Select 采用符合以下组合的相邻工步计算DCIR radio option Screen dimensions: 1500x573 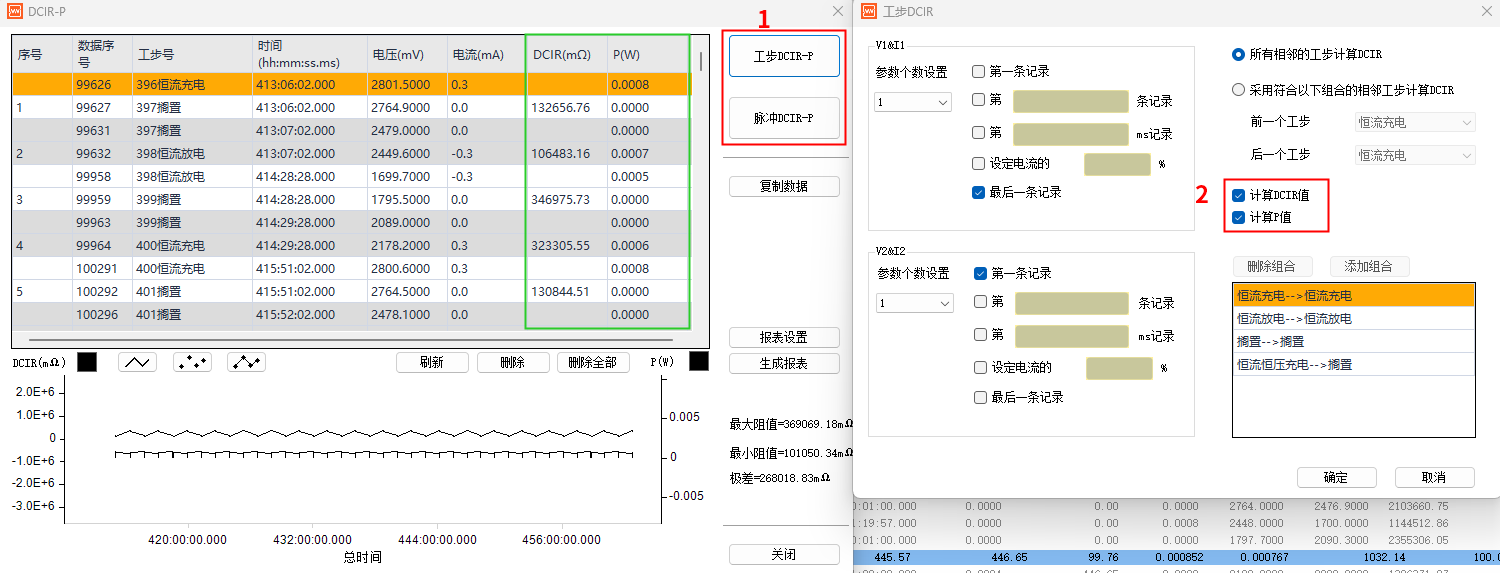click(1239, 90)
